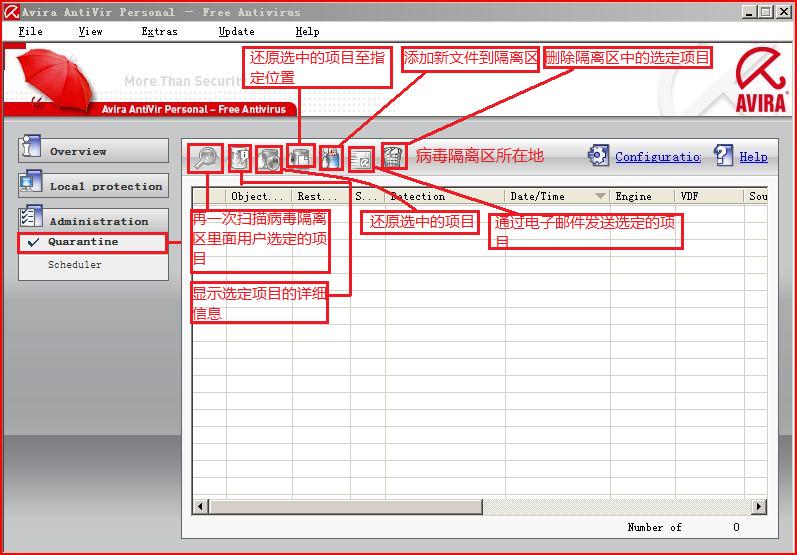
Task: Click the restore object icon
Action: 269,160
